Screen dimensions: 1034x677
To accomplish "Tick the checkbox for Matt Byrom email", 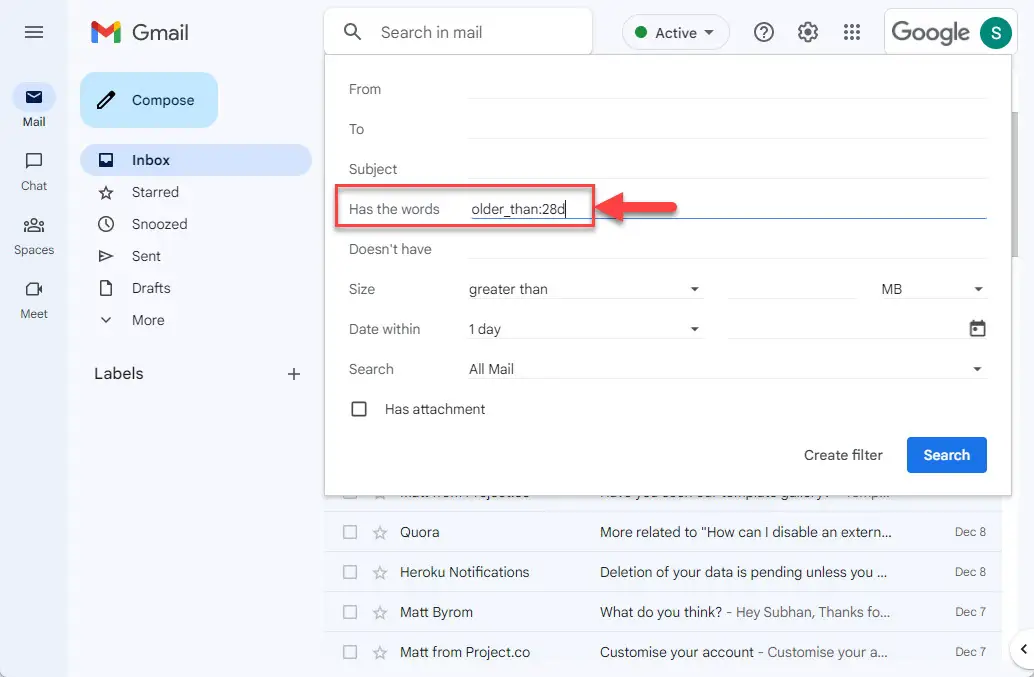I will click(350, 612).
